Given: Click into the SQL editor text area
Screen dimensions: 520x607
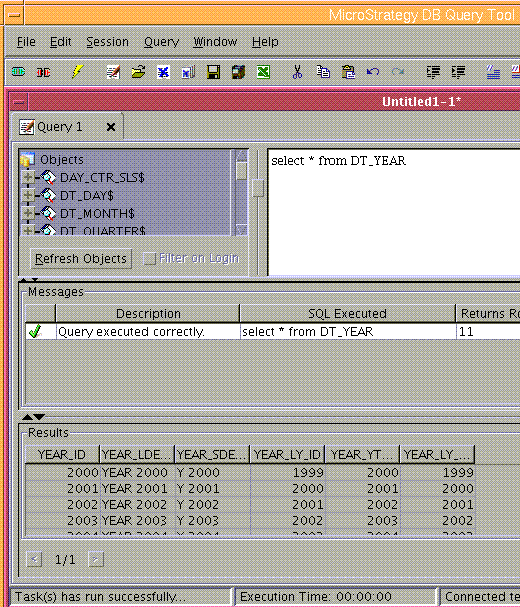Looking at the screenshot, I should tap(394, 212).
